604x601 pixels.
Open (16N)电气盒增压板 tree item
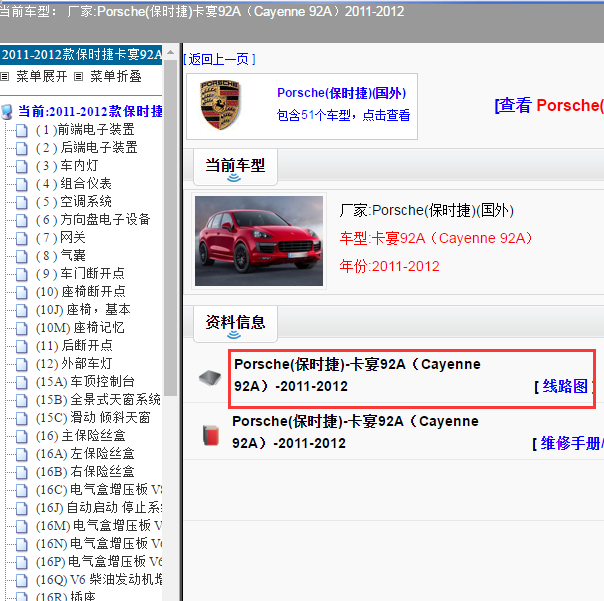click(99, 544)
